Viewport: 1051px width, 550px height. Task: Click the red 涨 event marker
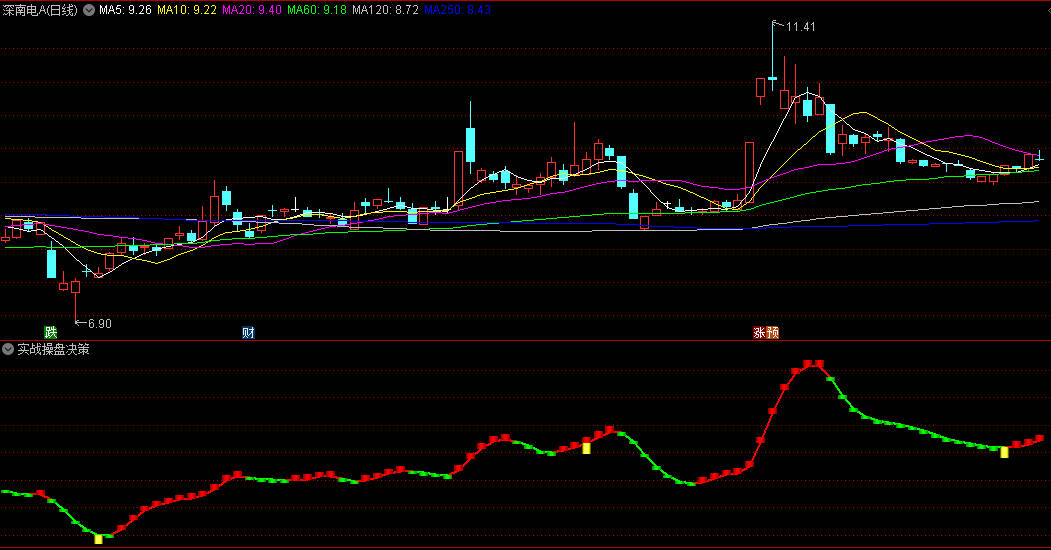[x=759, y=332]
